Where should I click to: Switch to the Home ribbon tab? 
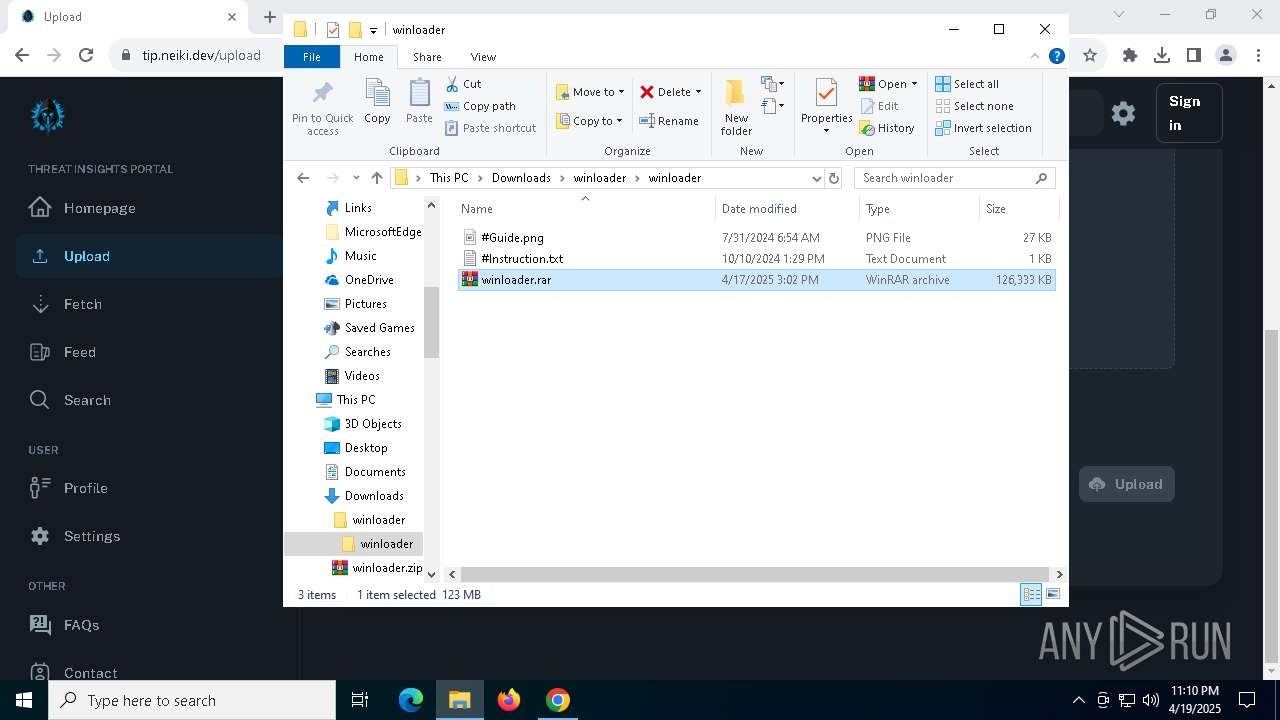coord(368,57)
